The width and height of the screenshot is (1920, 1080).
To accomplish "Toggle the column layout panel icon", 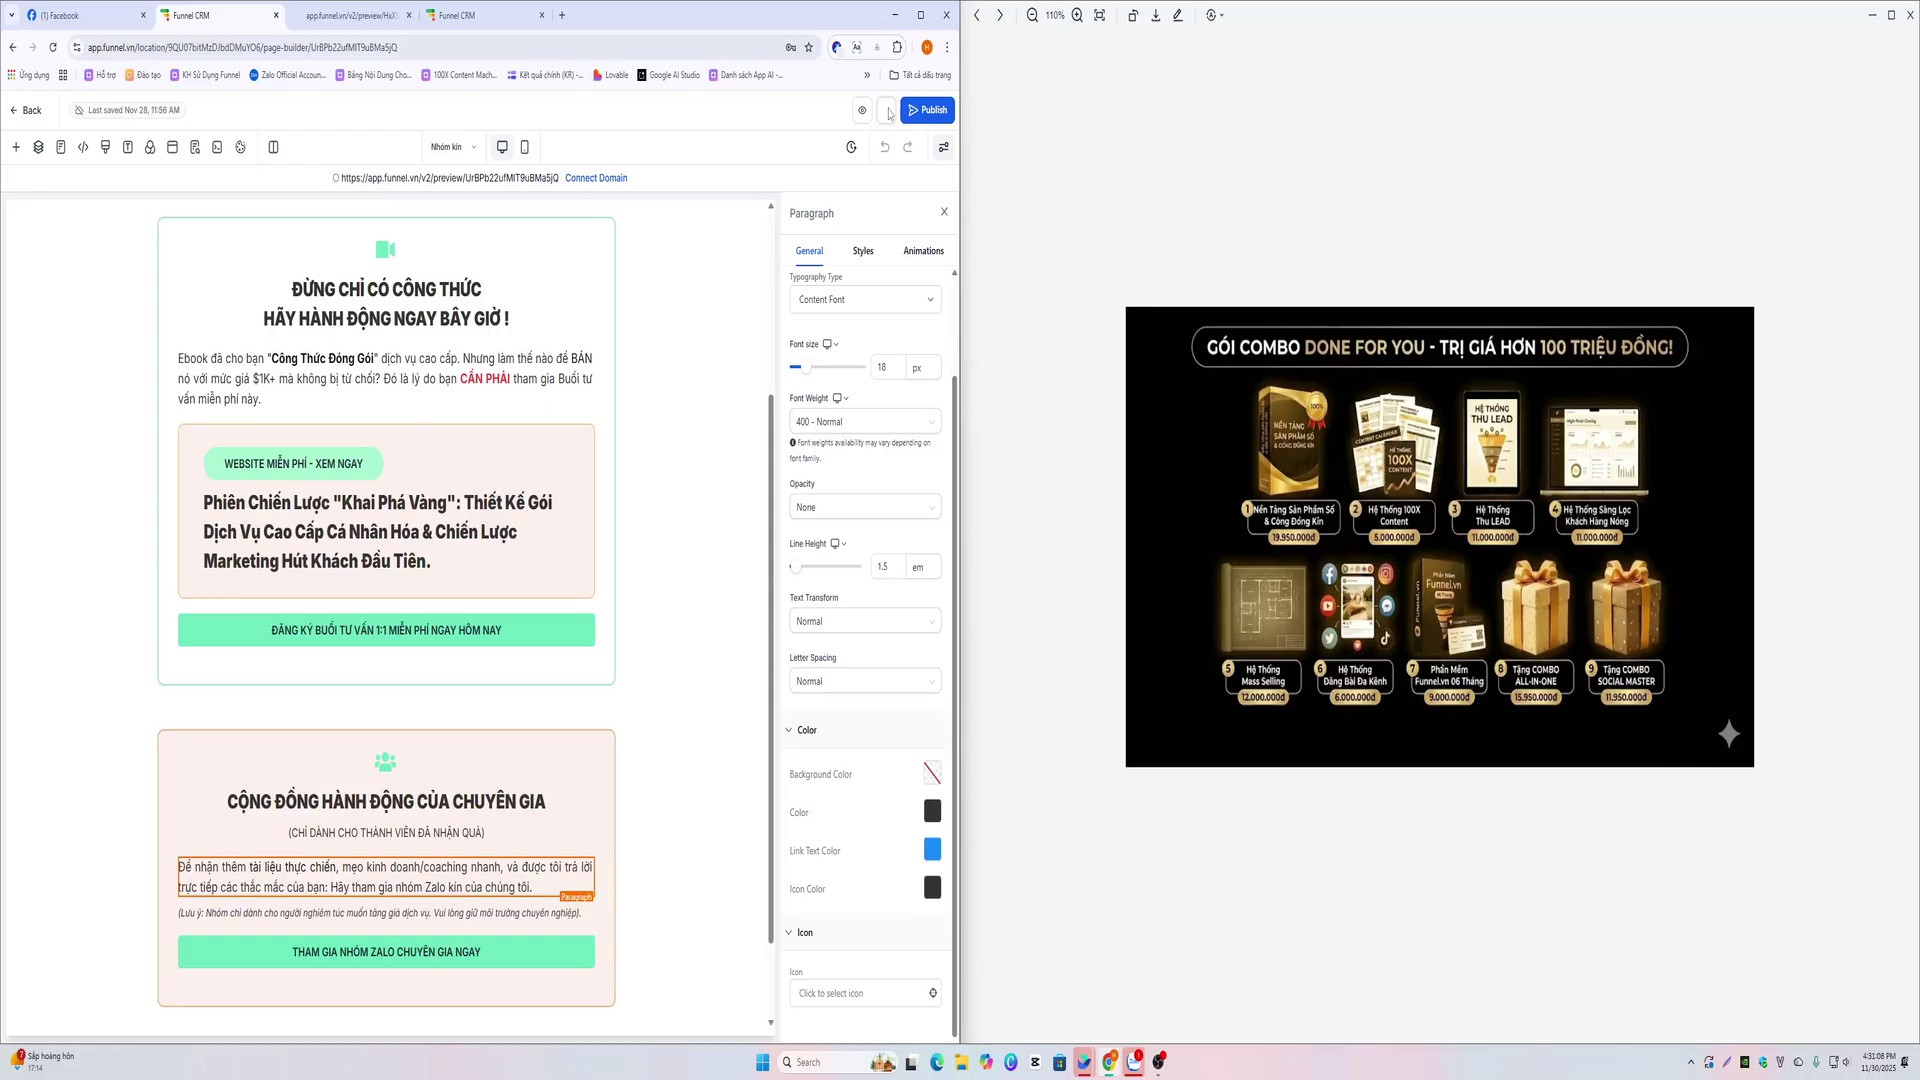I will click(273, 147).
